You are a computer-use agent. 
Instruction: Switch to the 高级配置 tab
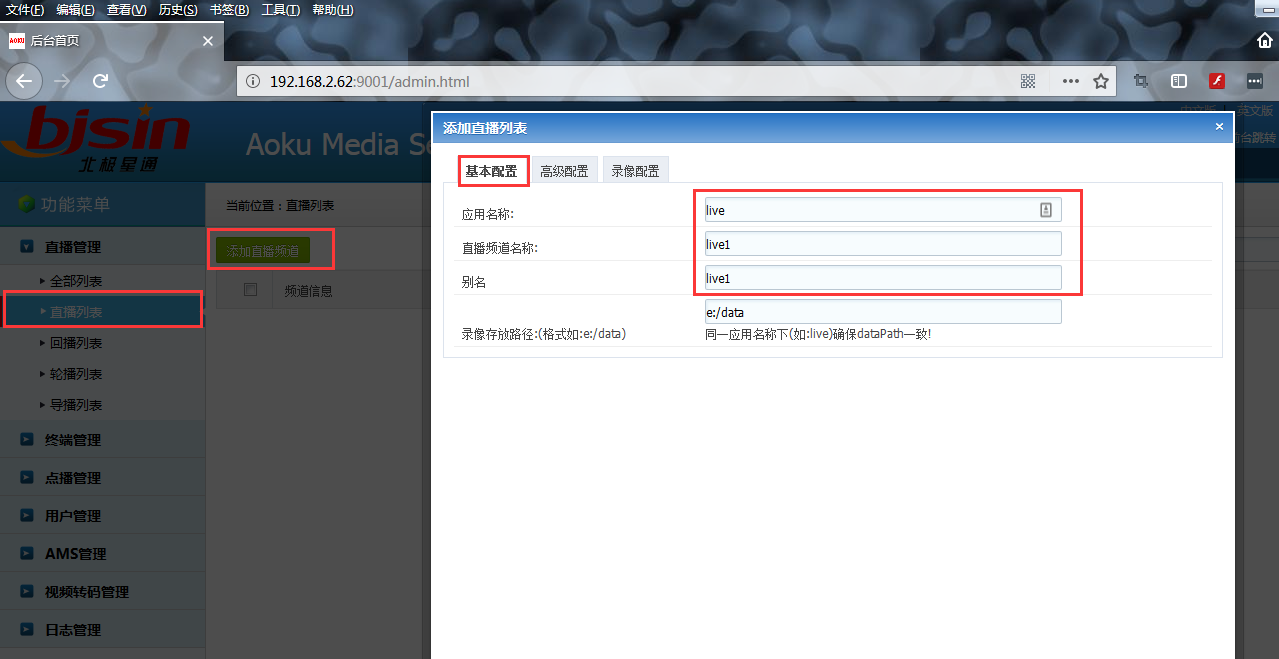coord(564,171)
